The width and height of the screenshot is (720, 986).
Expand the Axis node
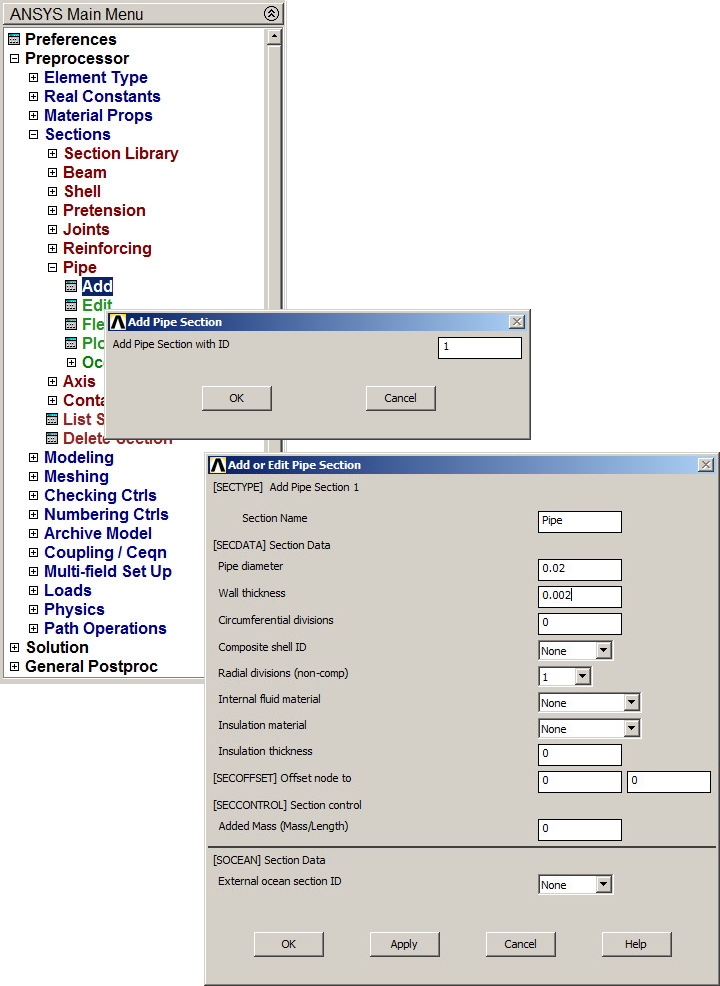pos(53,381)
